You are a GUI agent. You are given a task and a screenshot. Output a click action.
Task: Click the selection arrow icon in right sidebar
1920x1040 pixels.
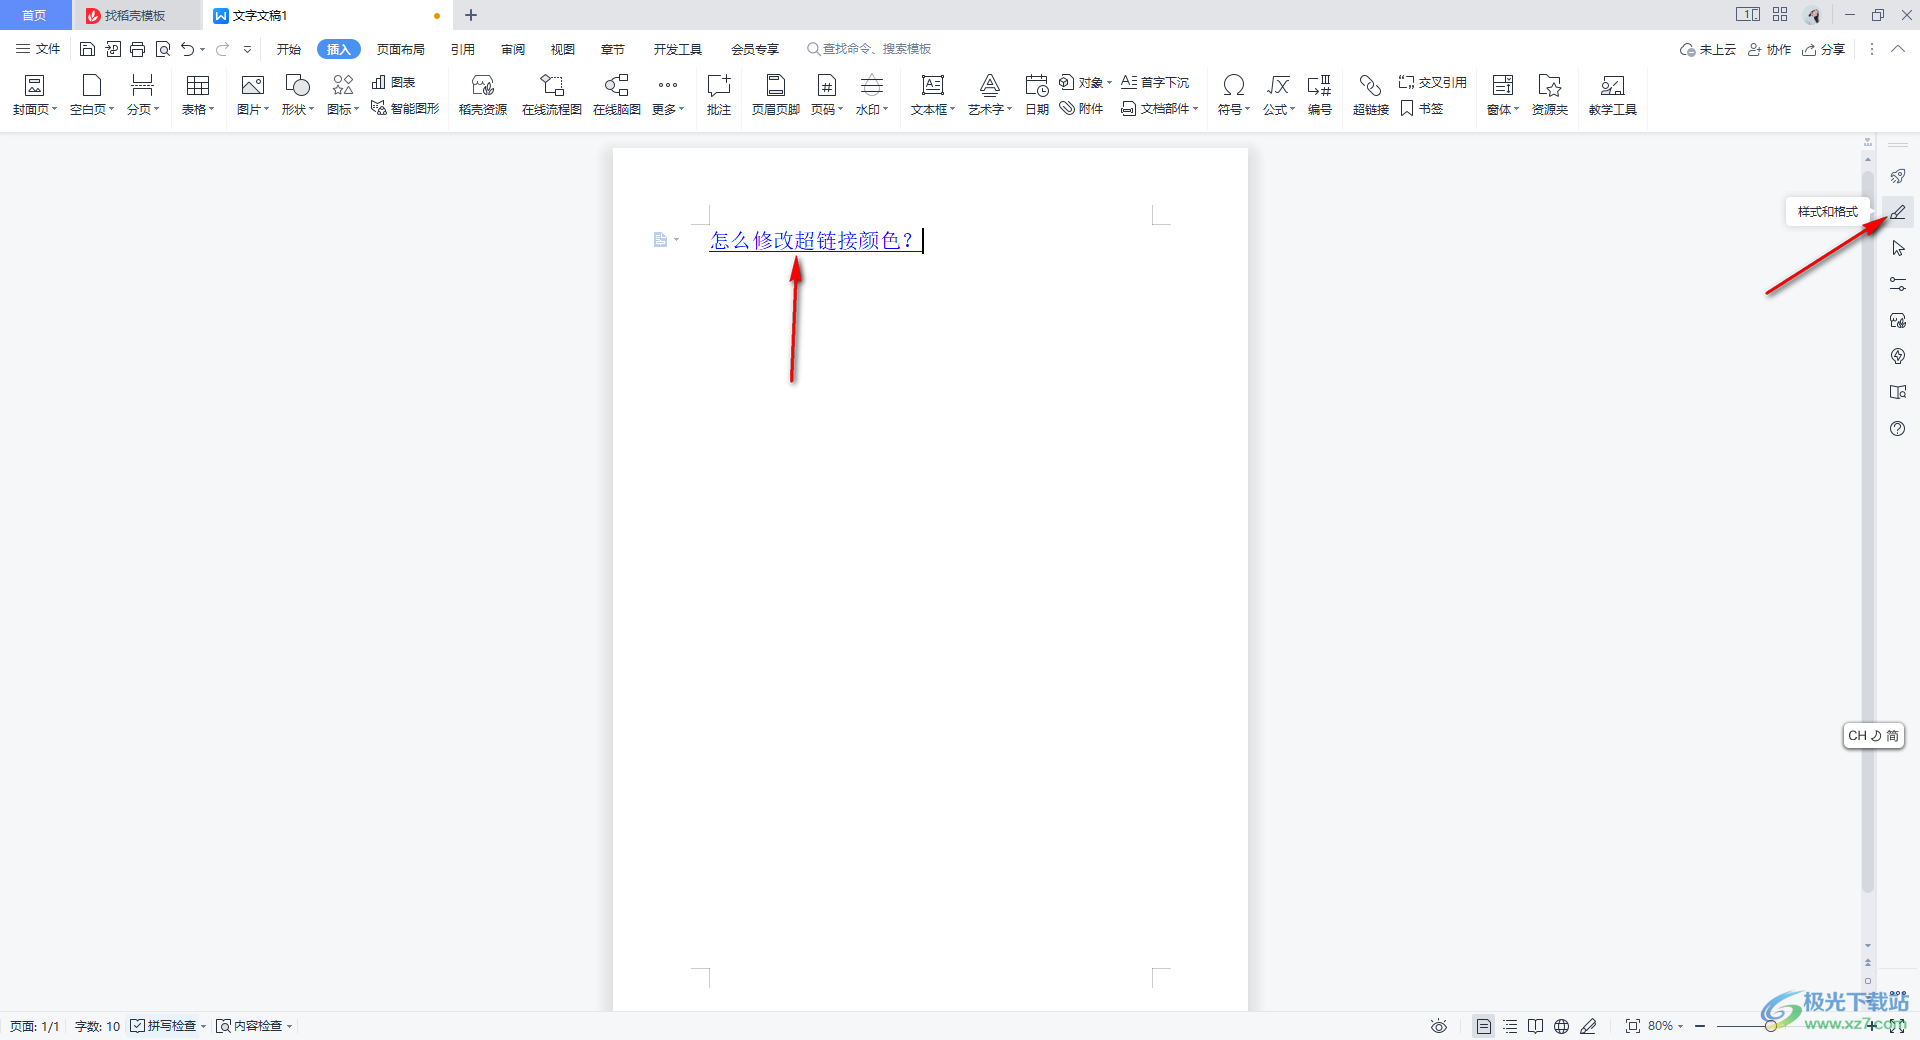point(1898,248)
